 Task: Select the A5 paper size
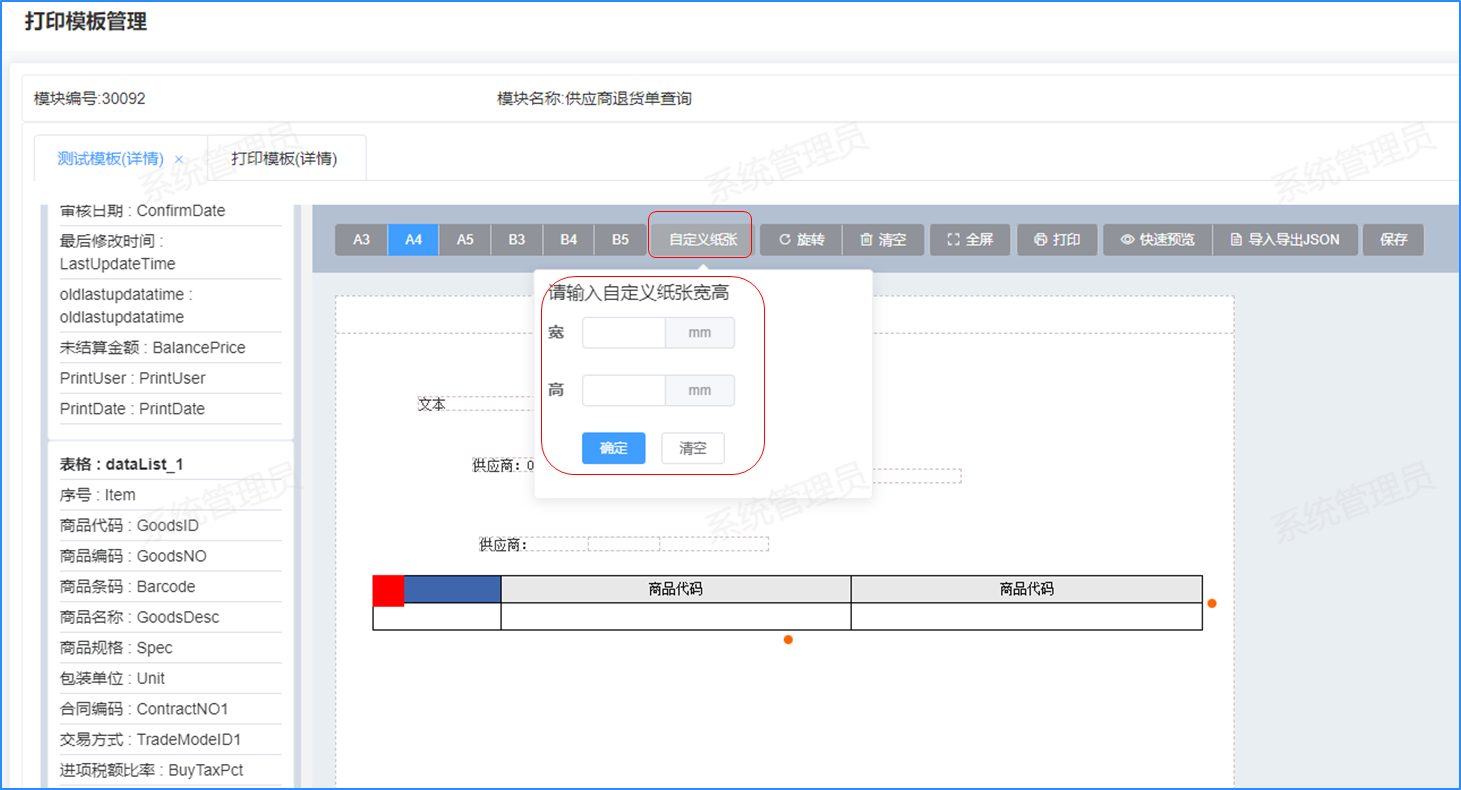[x=465, y=240]
